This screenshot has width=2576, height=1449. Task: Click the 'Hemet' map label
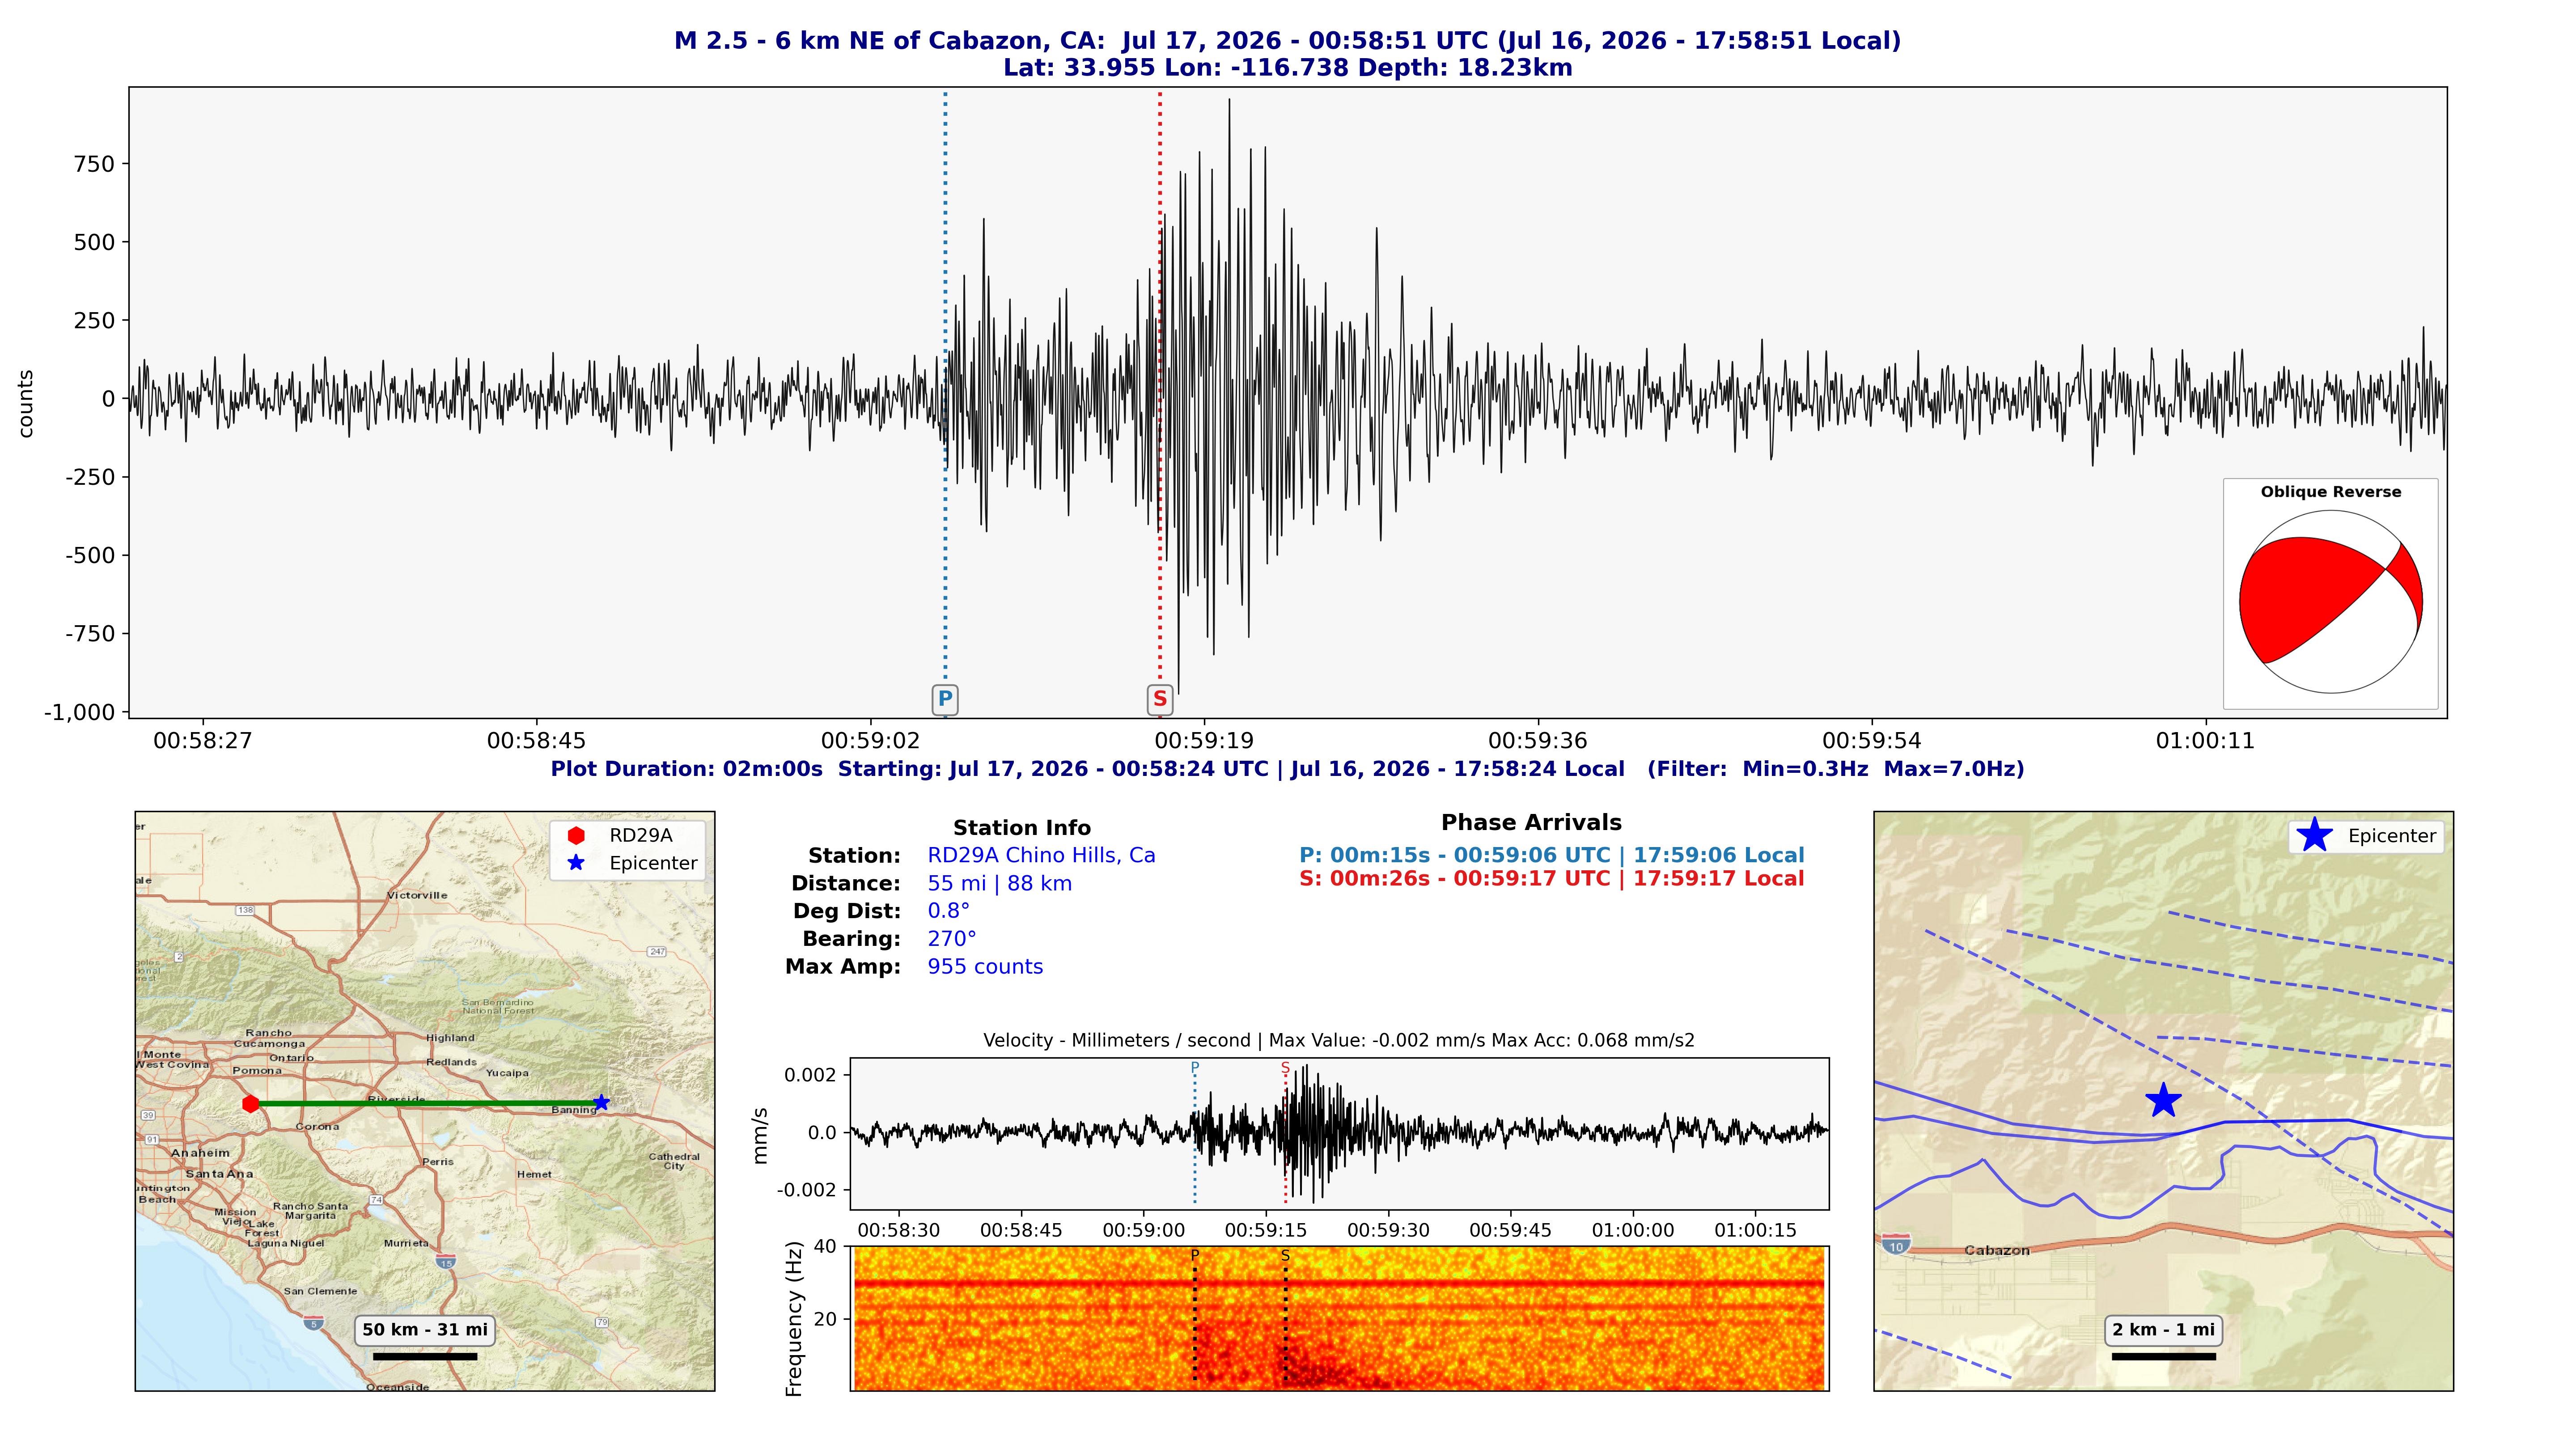point(534,1174)
